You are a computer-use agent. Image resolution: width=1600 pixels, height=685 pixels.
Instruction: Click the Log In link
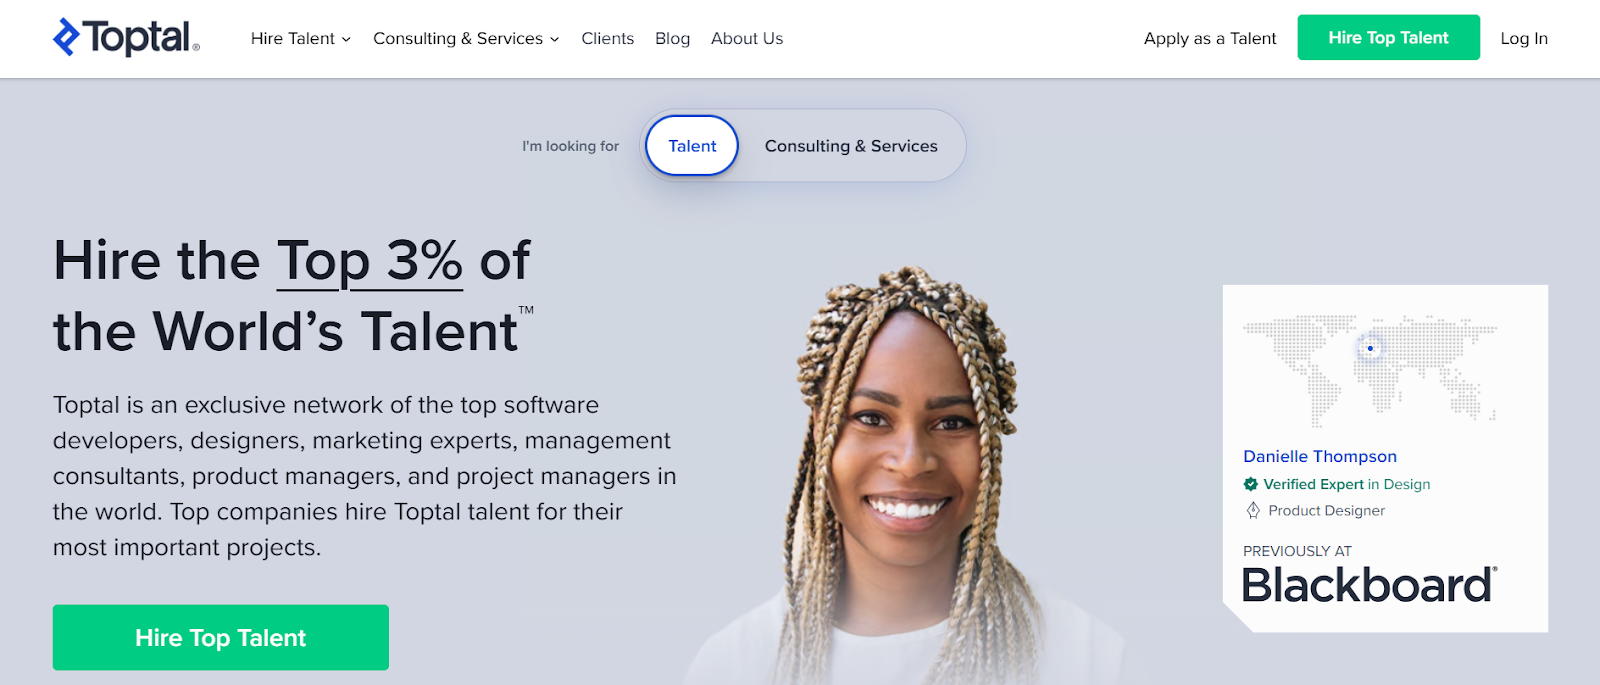tap(1524, 38)
